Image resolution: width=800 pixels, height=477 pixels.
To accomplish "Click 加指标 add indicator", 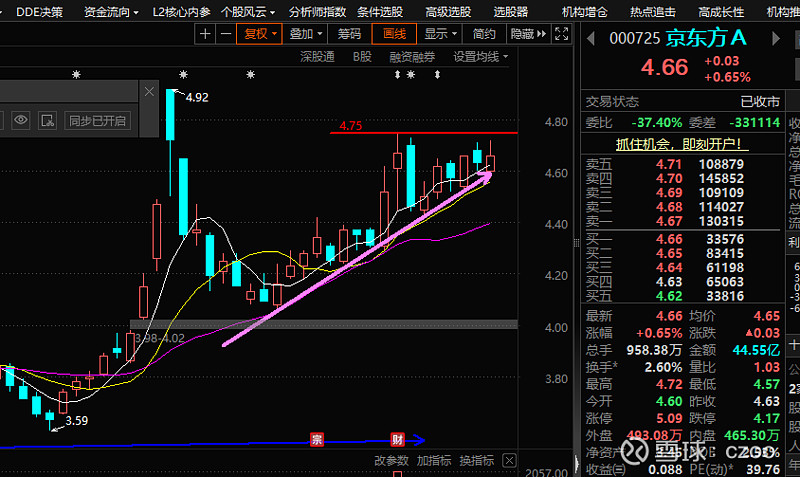I will (x=434, y=461).
